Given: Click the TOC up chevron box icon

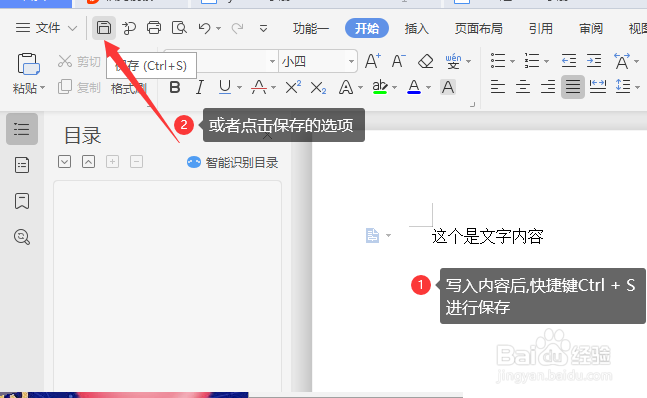Looking at the screenshot, I should (x=88, y=161).
